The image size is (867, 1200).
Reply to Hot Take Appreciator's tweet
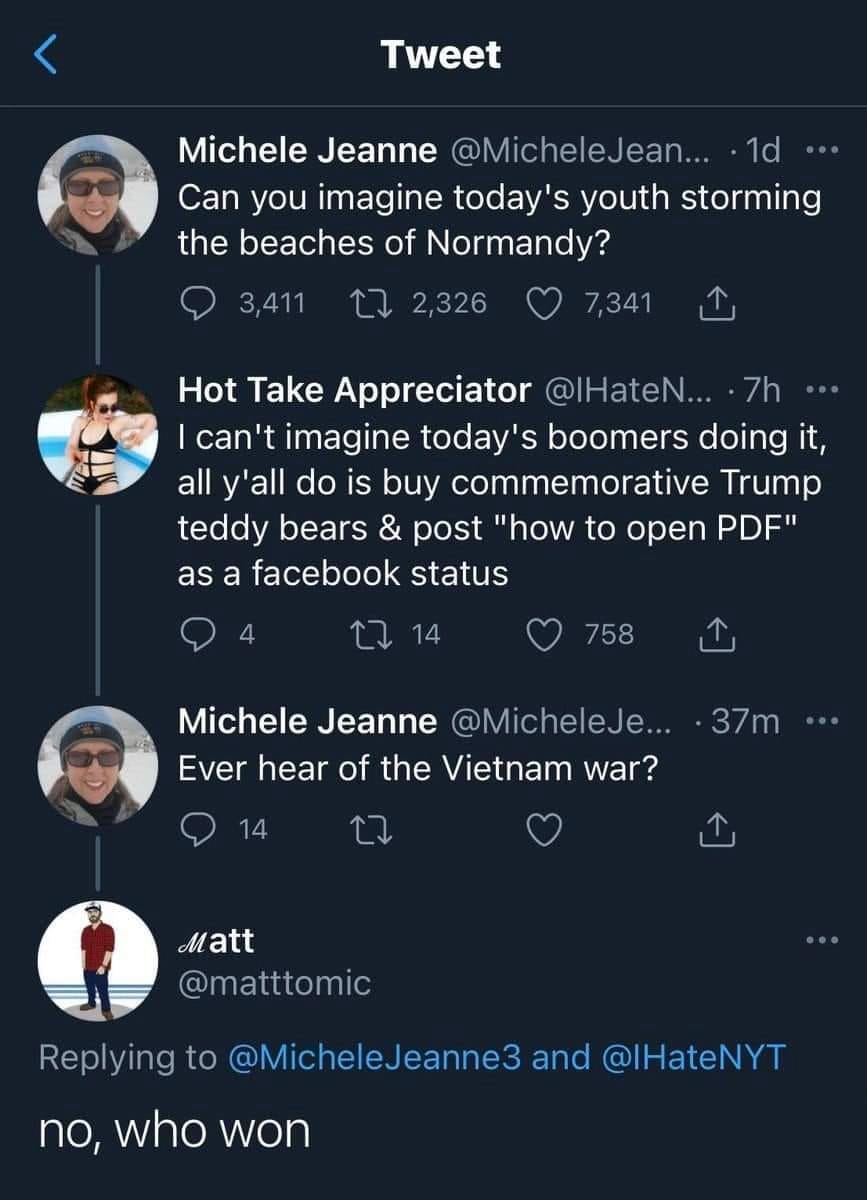196,634
